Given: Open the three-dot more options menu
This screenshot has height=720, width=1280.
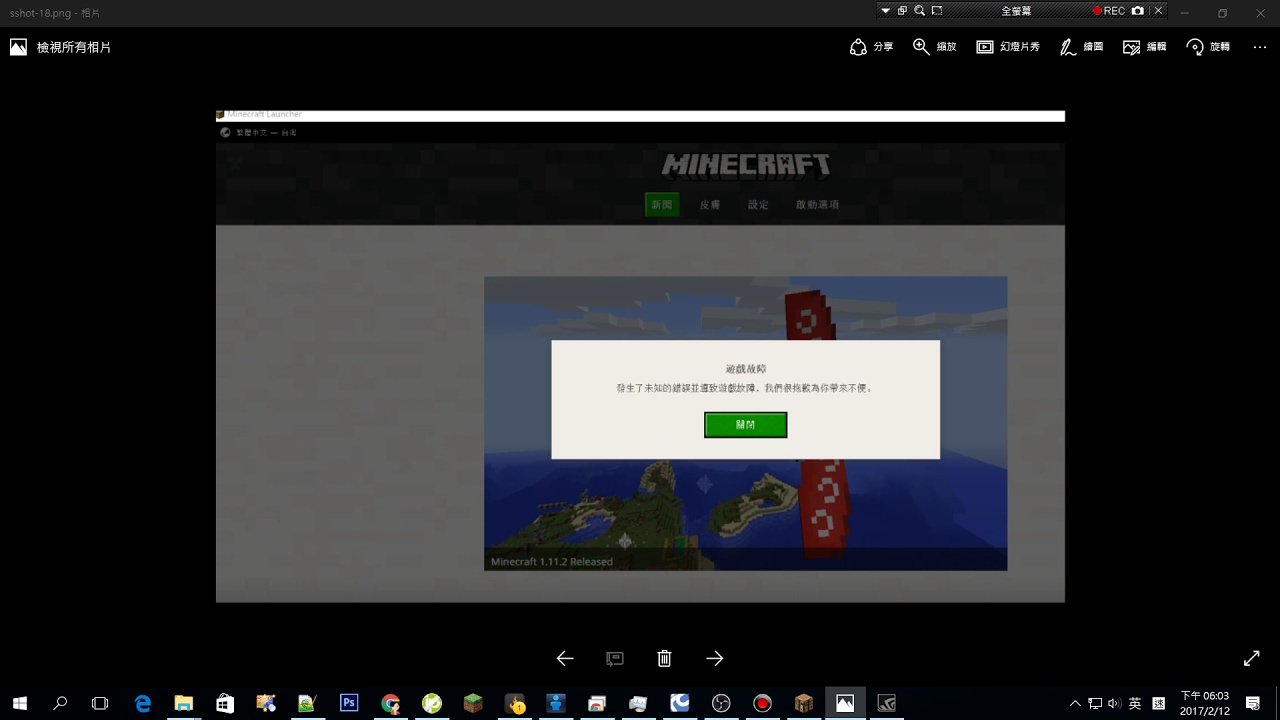Looking at the screenshot, I should (x=1260, y=47).
